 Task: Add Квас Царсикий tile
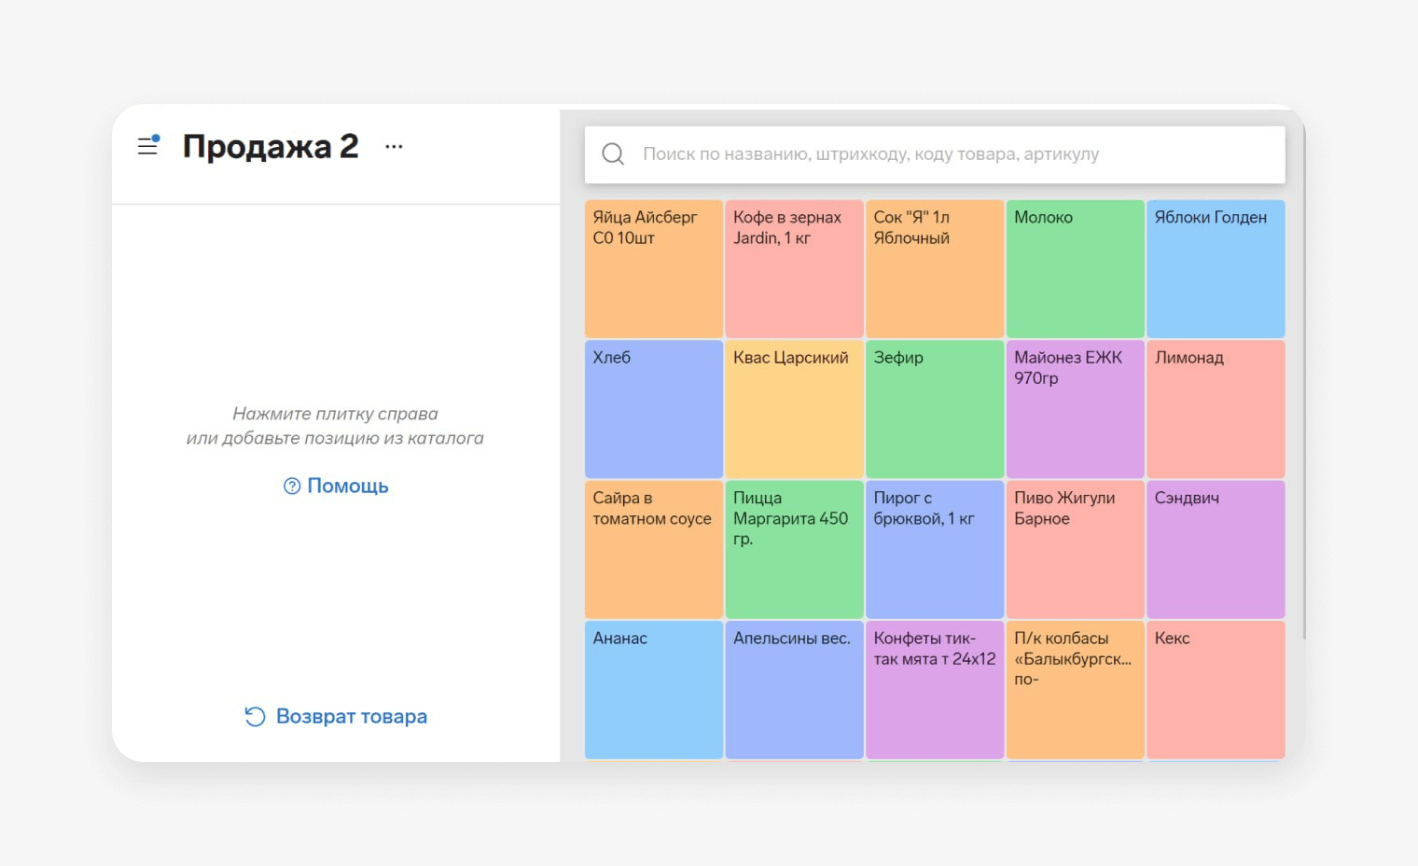pyautogui.click(x=794, y=409)
